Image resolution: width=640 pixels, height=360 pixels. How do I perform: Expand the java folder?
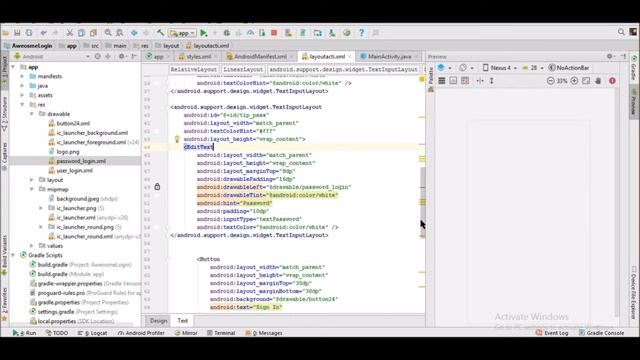[22, 86]
